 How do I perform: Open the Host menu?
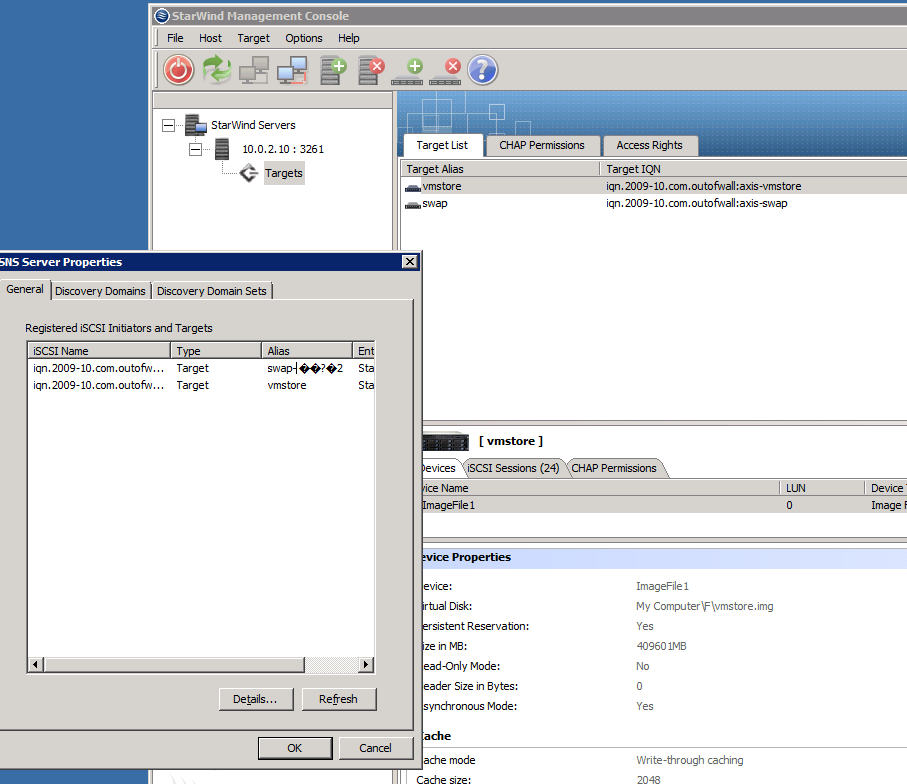(x=210, y=38)
